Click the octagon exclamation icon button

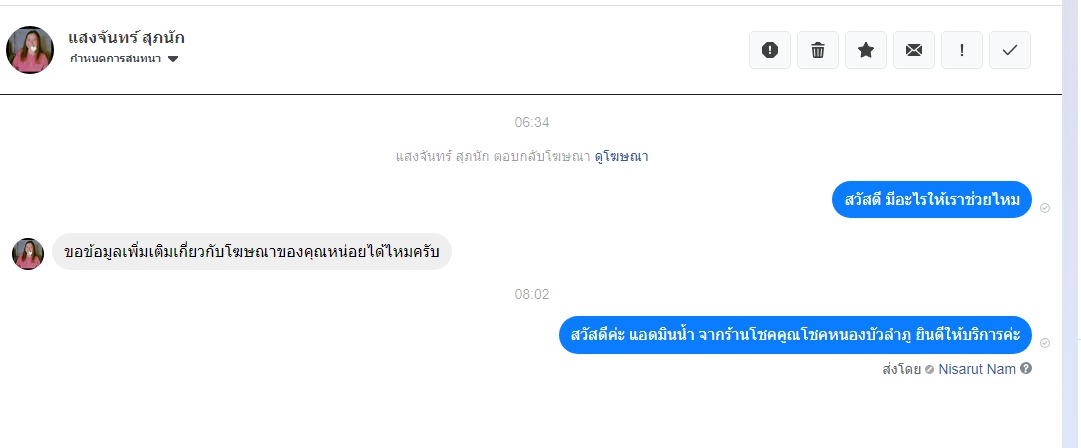click(770, 50)
